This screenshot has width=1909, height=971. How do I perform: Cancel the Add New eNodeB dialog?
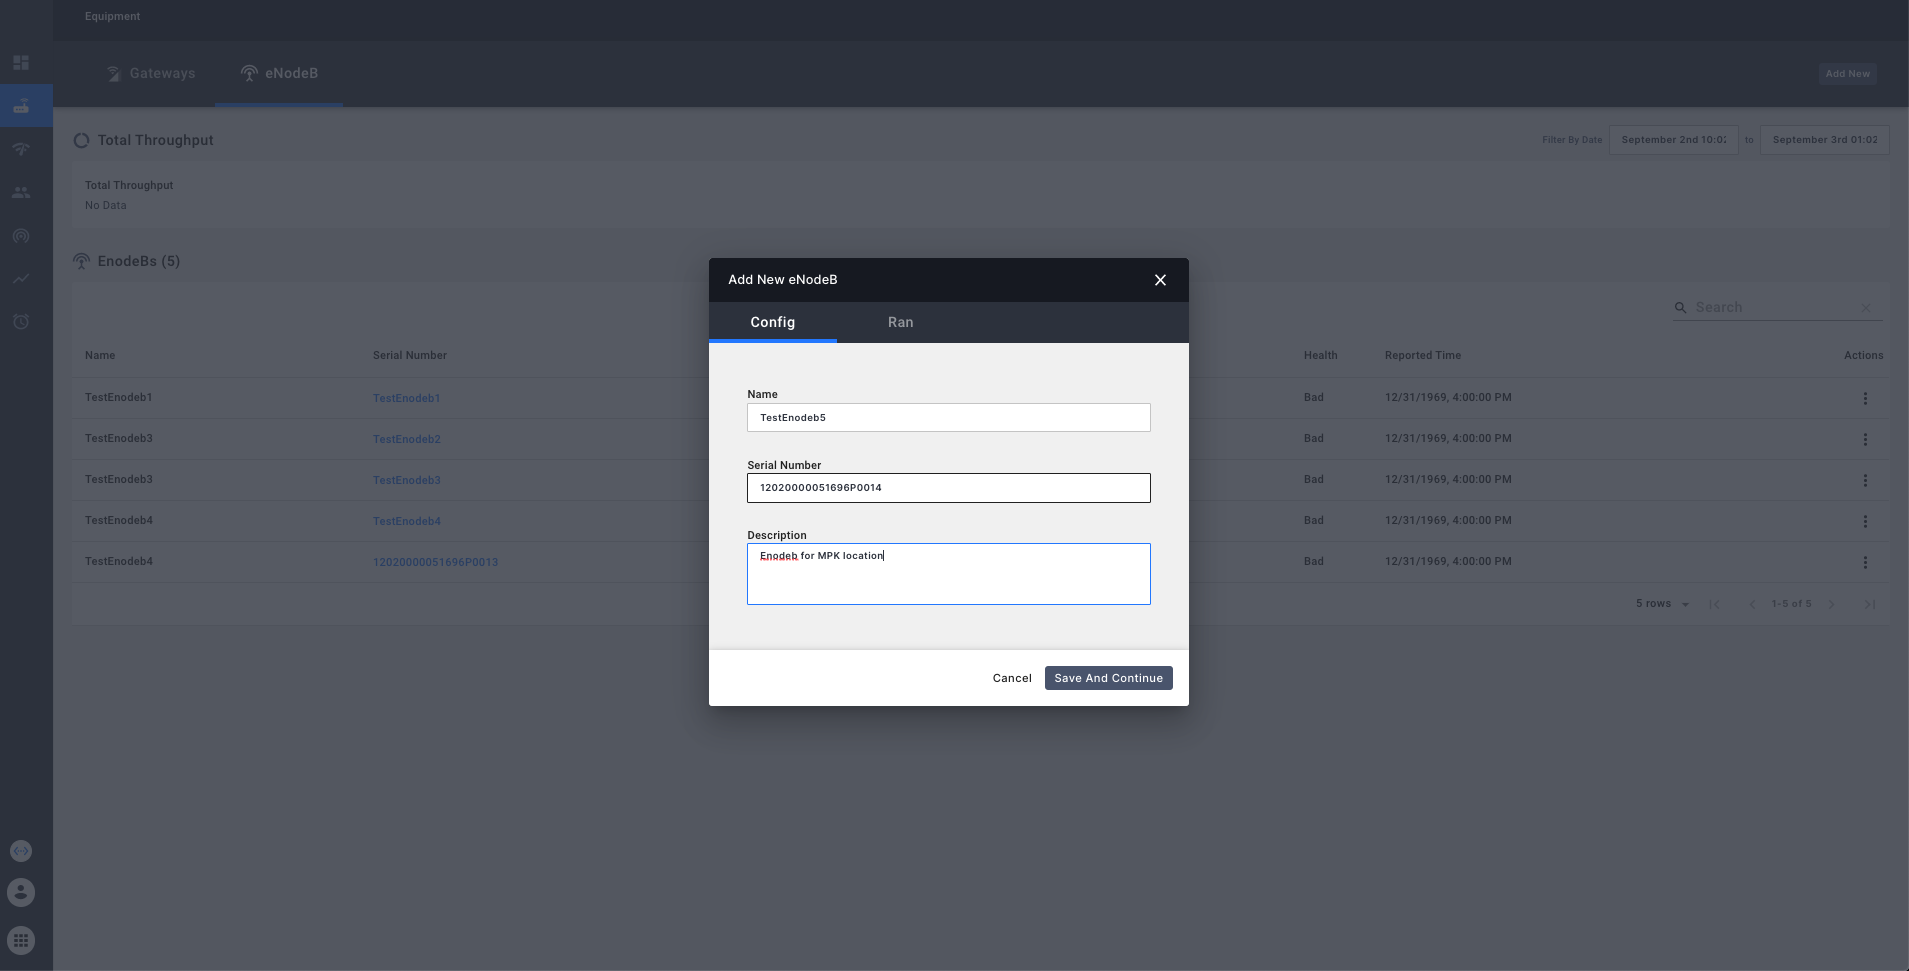point(1011,677)
